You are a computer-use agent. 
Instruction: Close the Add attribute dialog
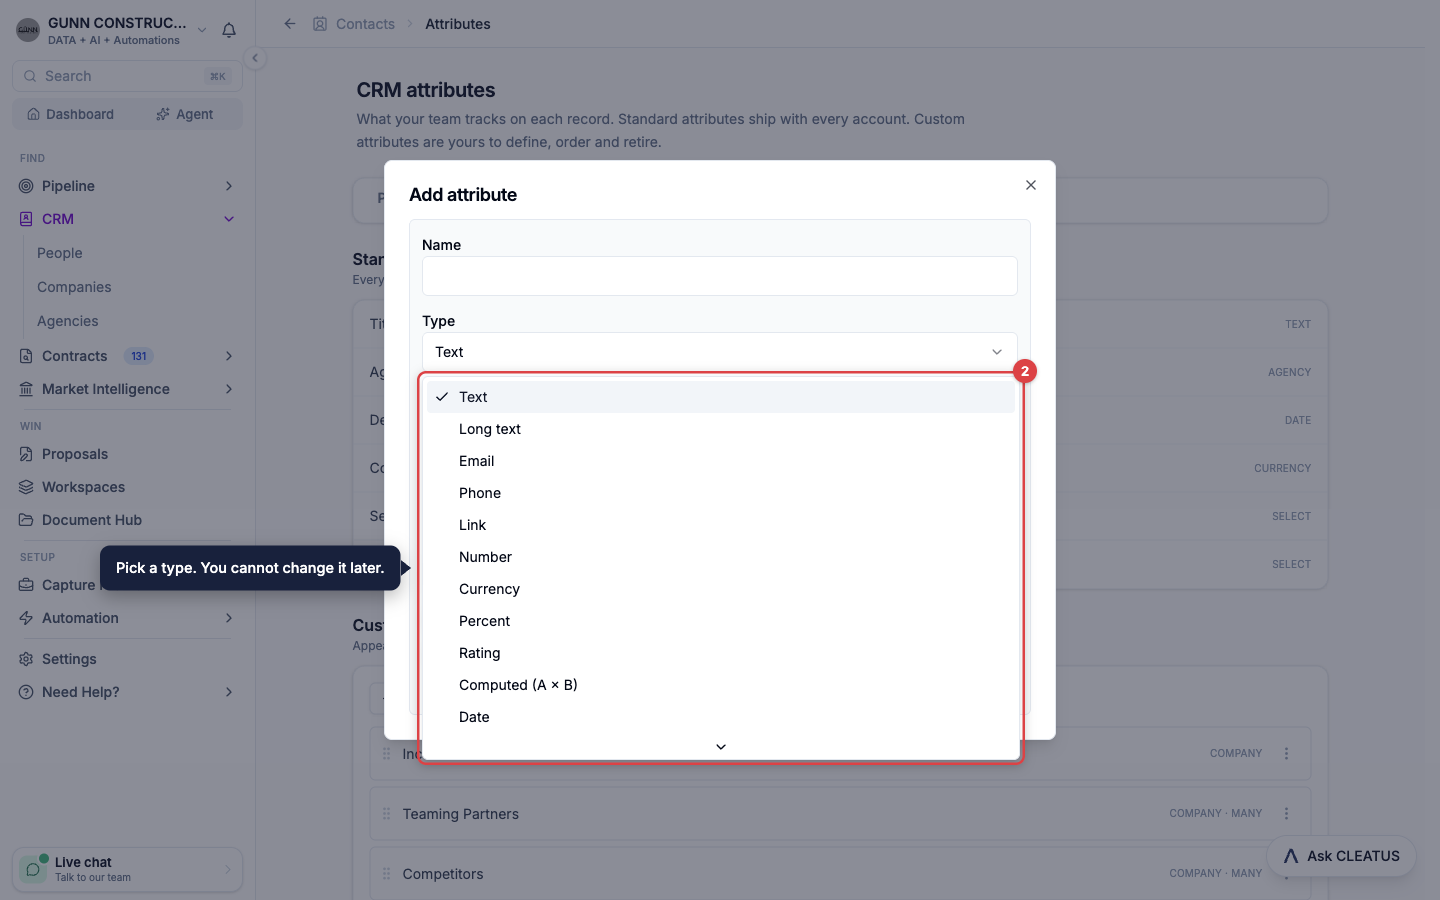click(x=1031, y=185)
